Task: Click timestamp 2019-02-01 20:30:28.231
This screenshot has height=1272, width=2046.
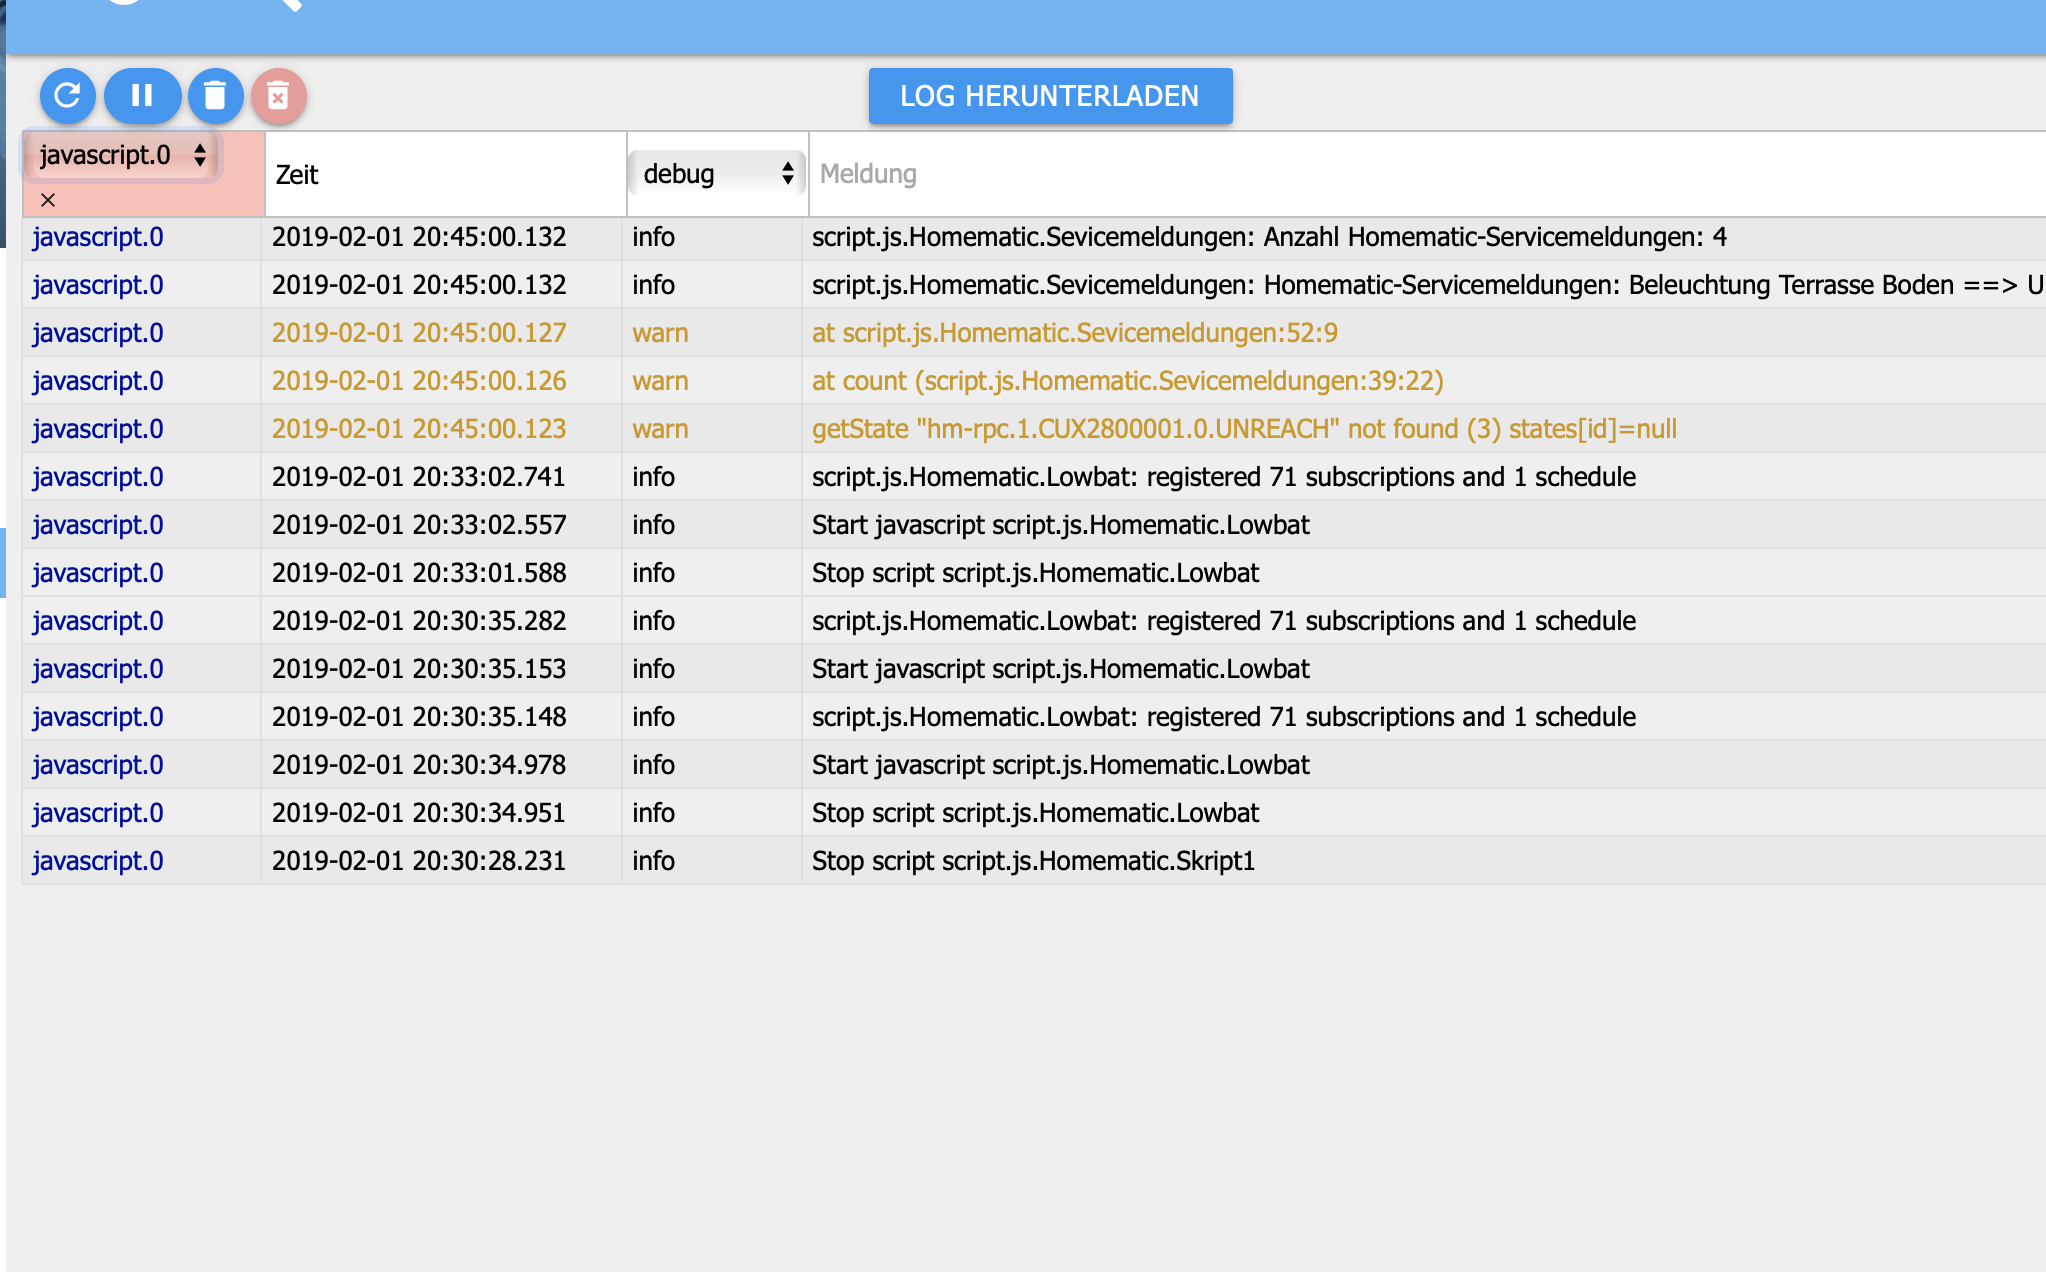Action: coord(419,861)
